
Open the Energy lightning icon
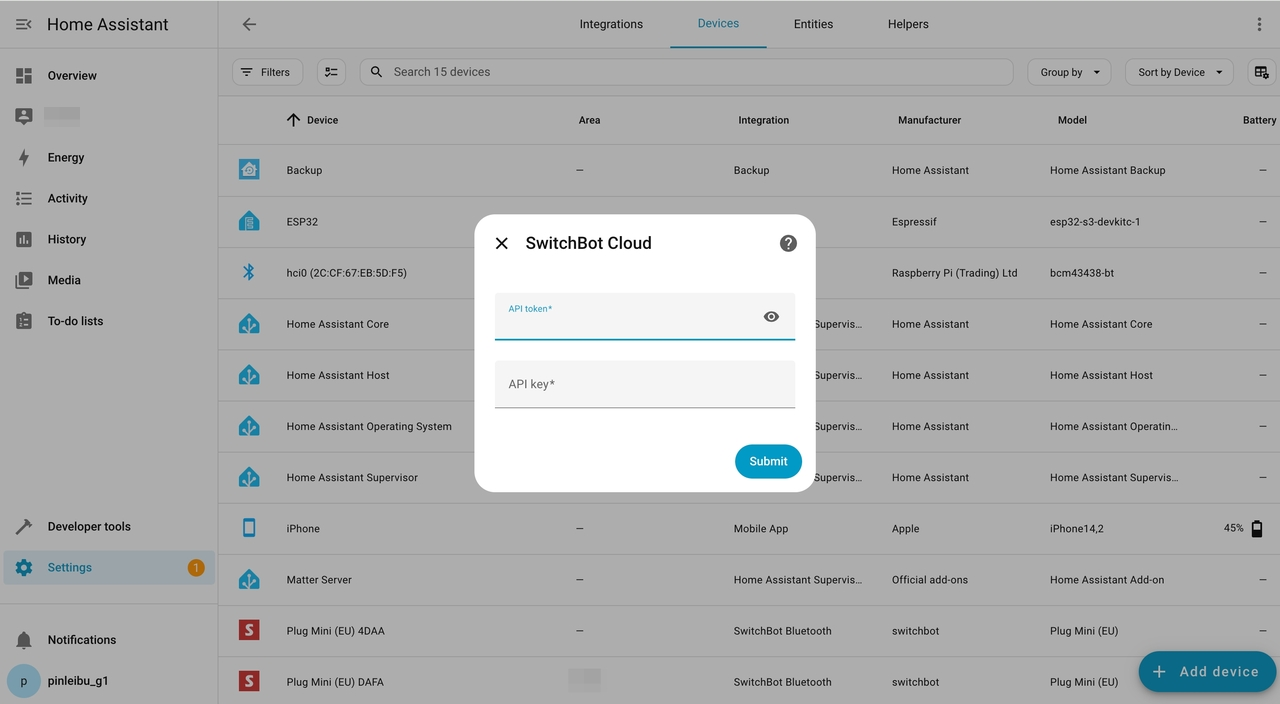click(24, 157)
